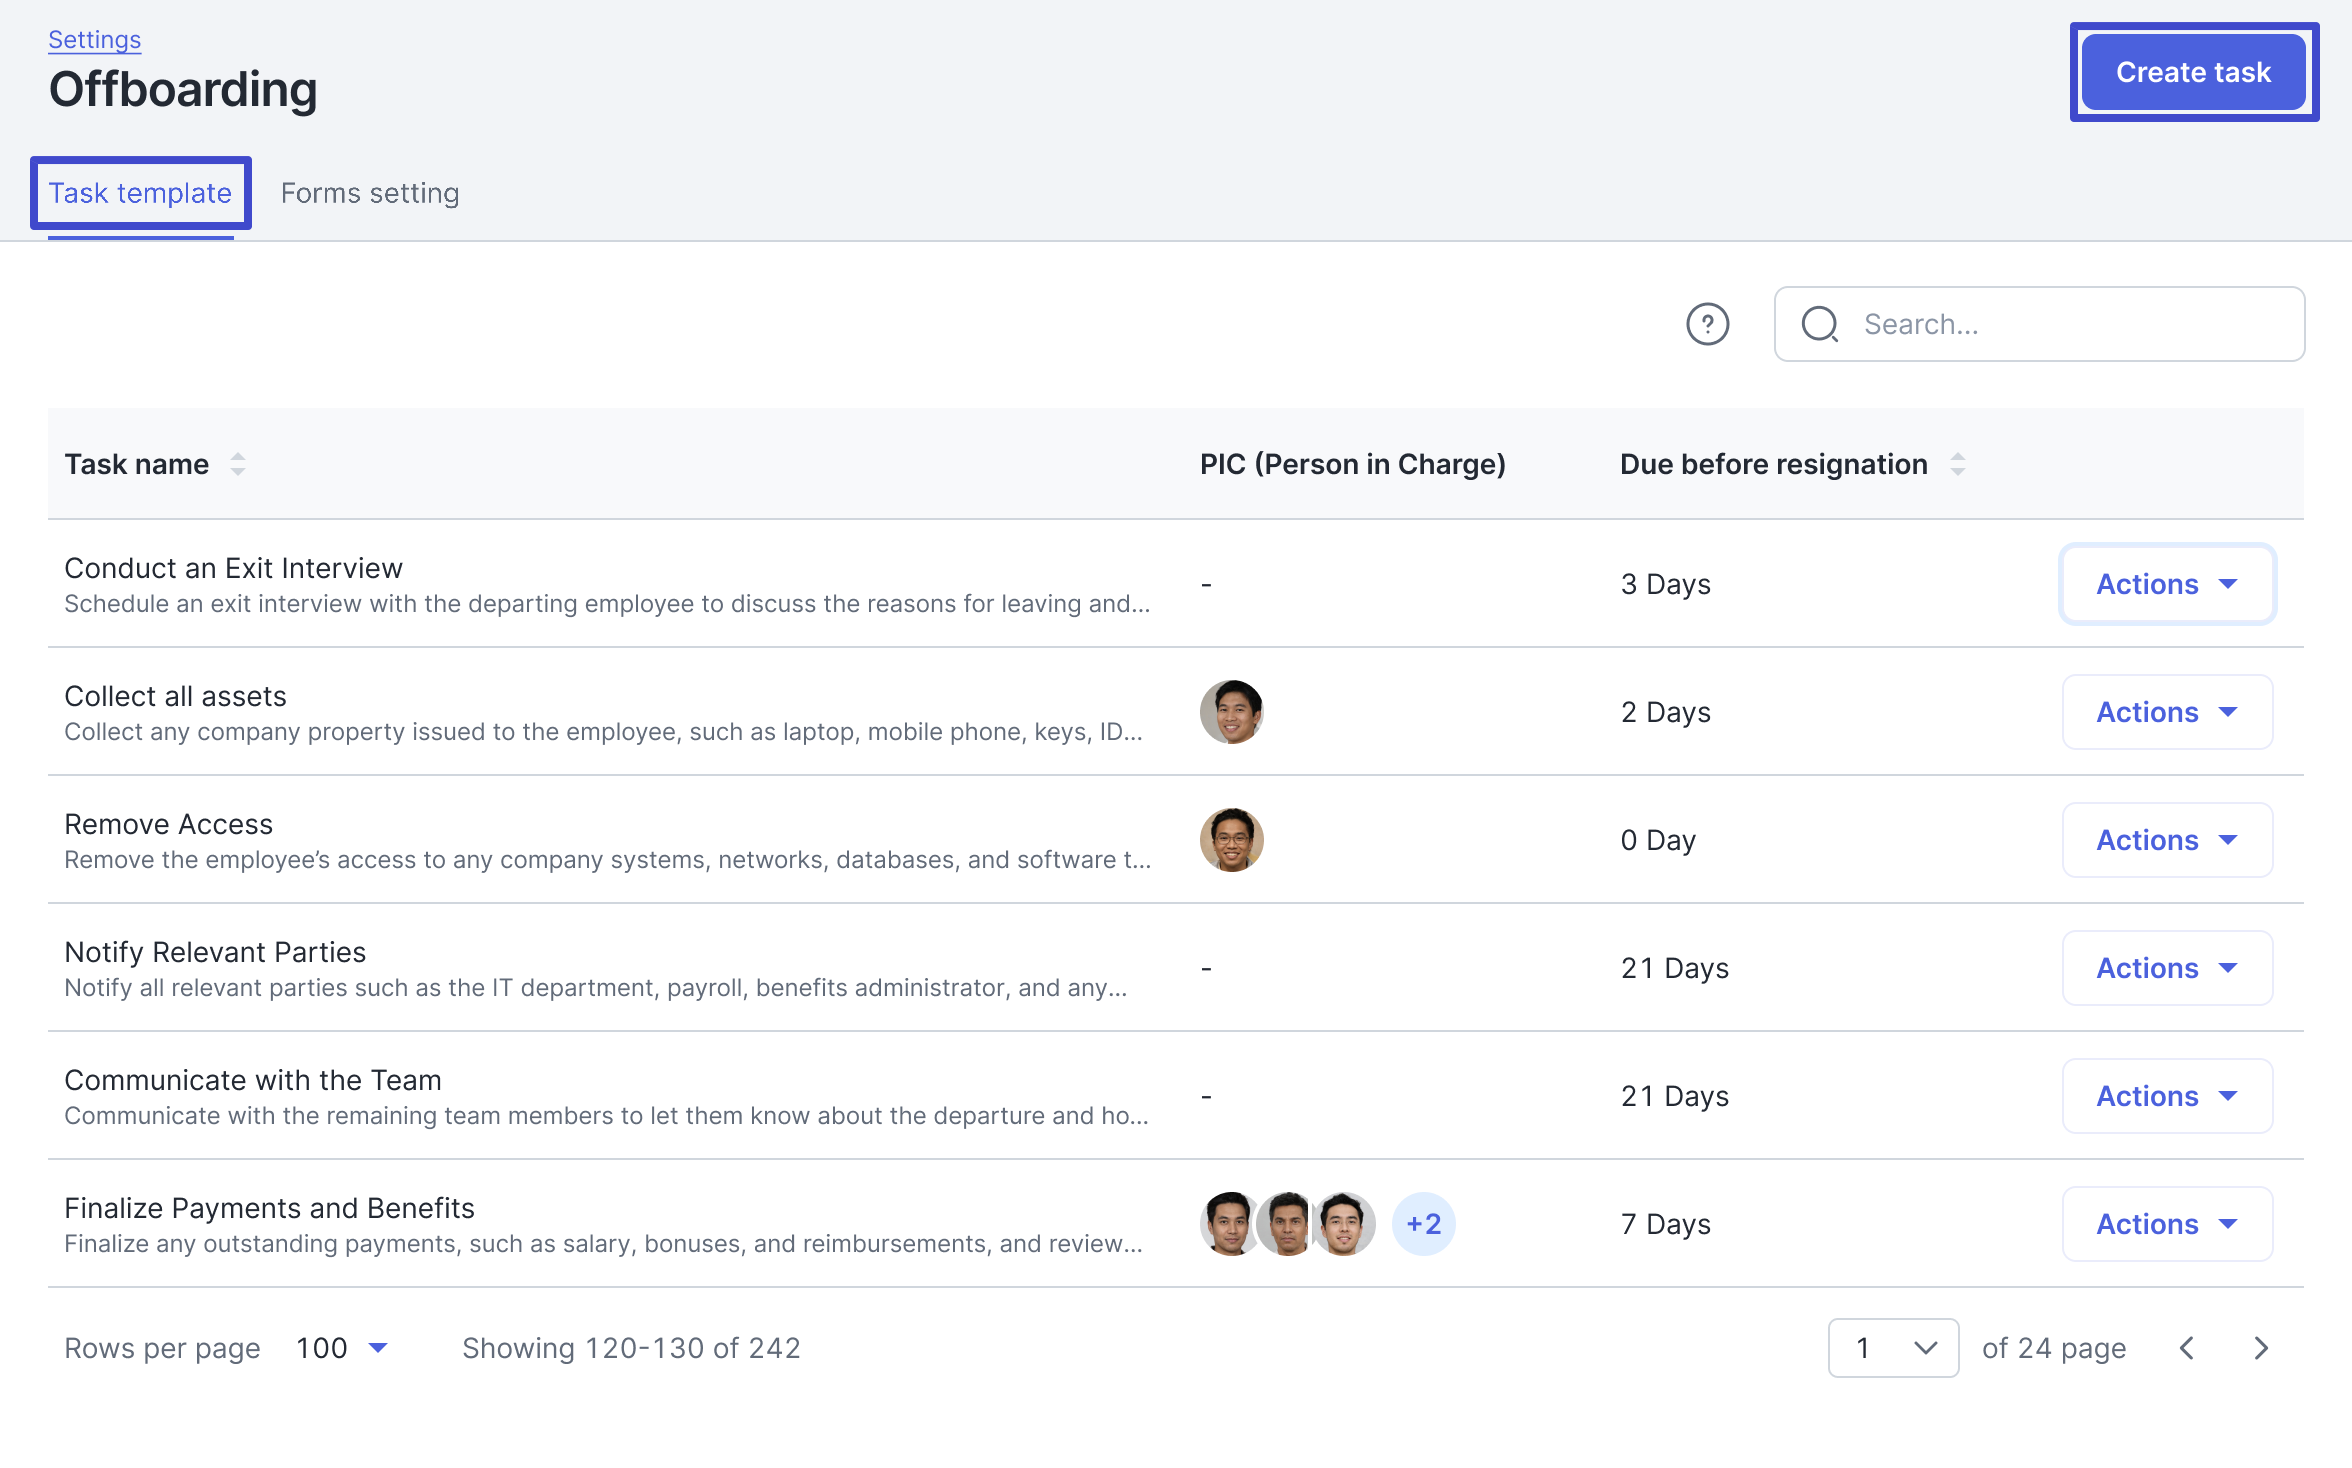Image resolution: width=2352 pixels, height=1468 pixels.
Task: Click 21 Days in Communicate with the Team row
Action: 1674,1096
